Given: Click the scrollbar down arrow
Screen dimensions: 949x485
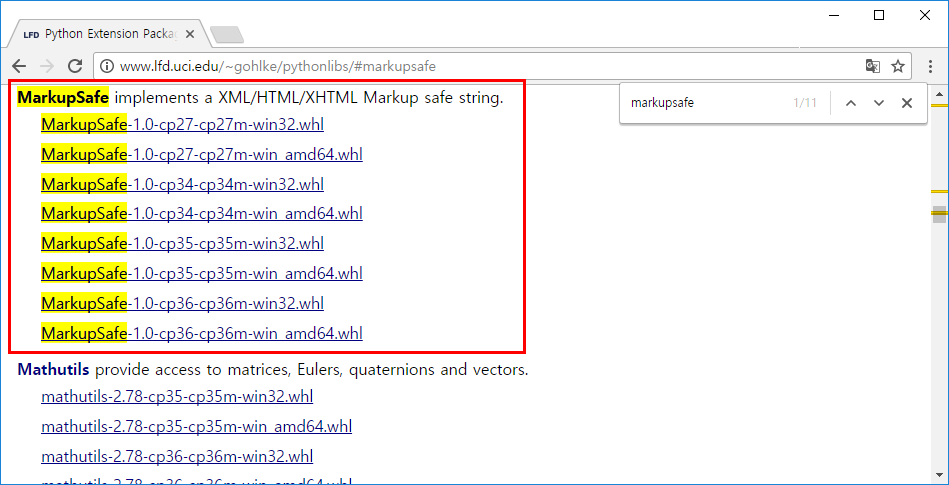Looking at the screenshot, I should pos(939,473).
